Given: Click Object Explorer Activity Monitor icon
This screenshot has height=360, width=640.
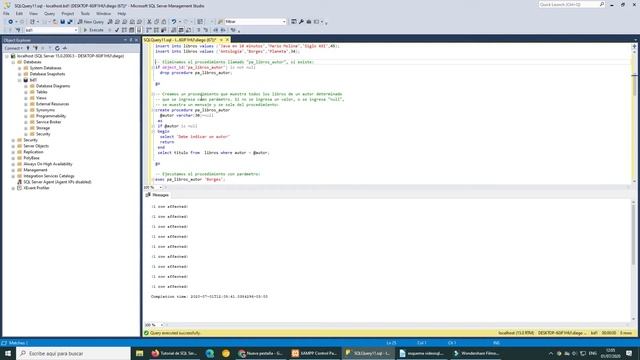Looking at the screenshot, I should (x=64, y=48).
